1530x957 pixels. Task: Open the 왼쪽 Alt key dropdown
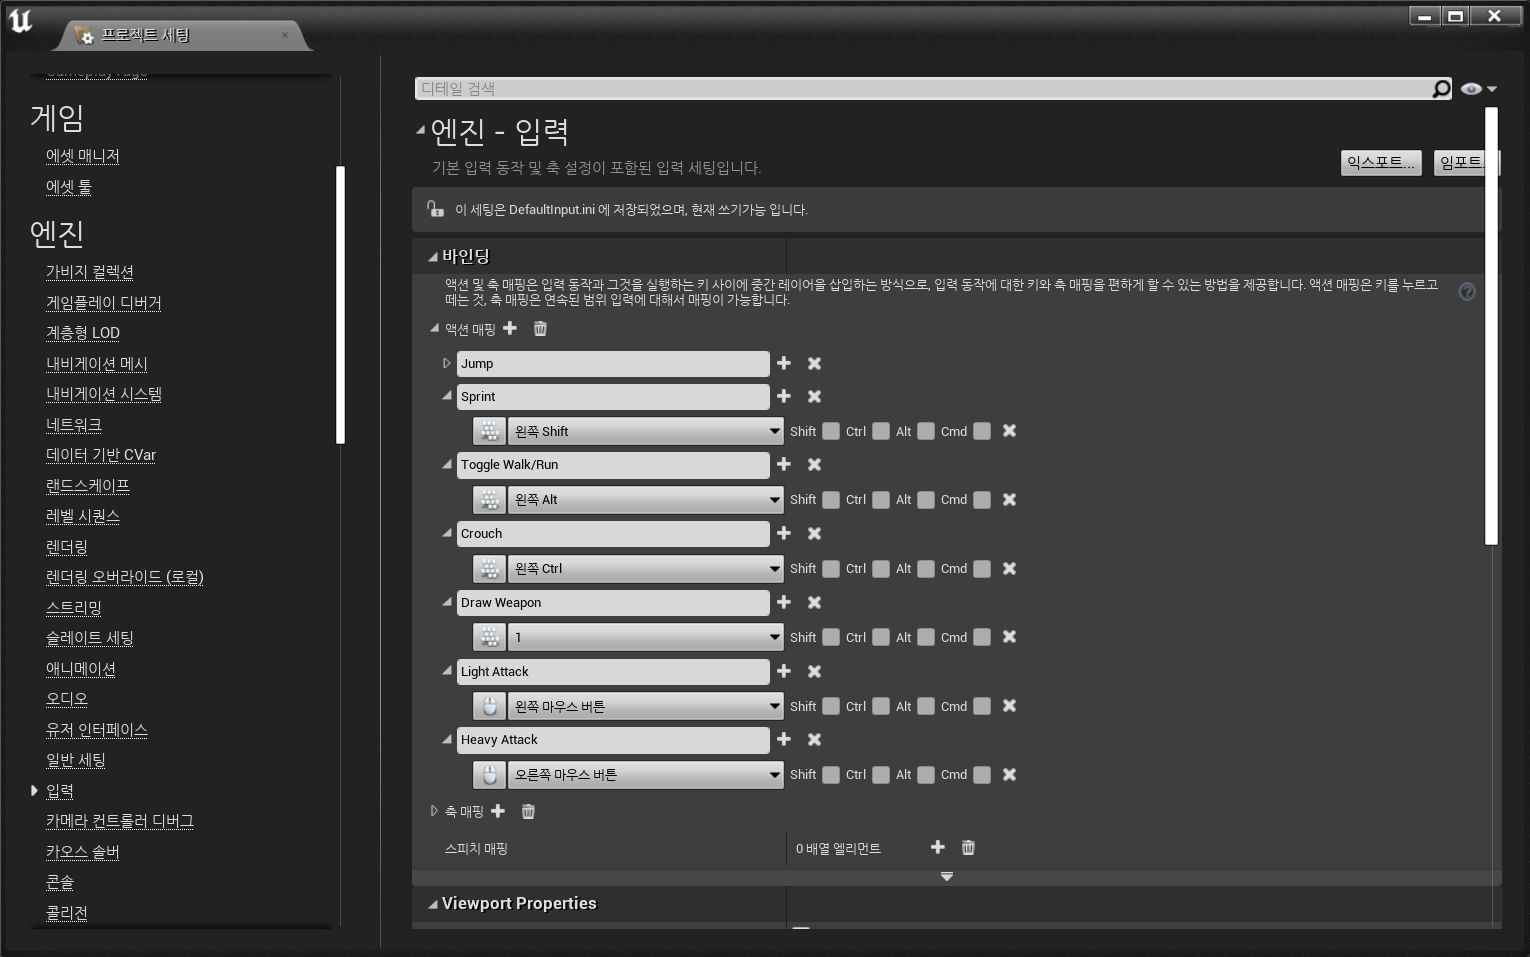point(646,499)
